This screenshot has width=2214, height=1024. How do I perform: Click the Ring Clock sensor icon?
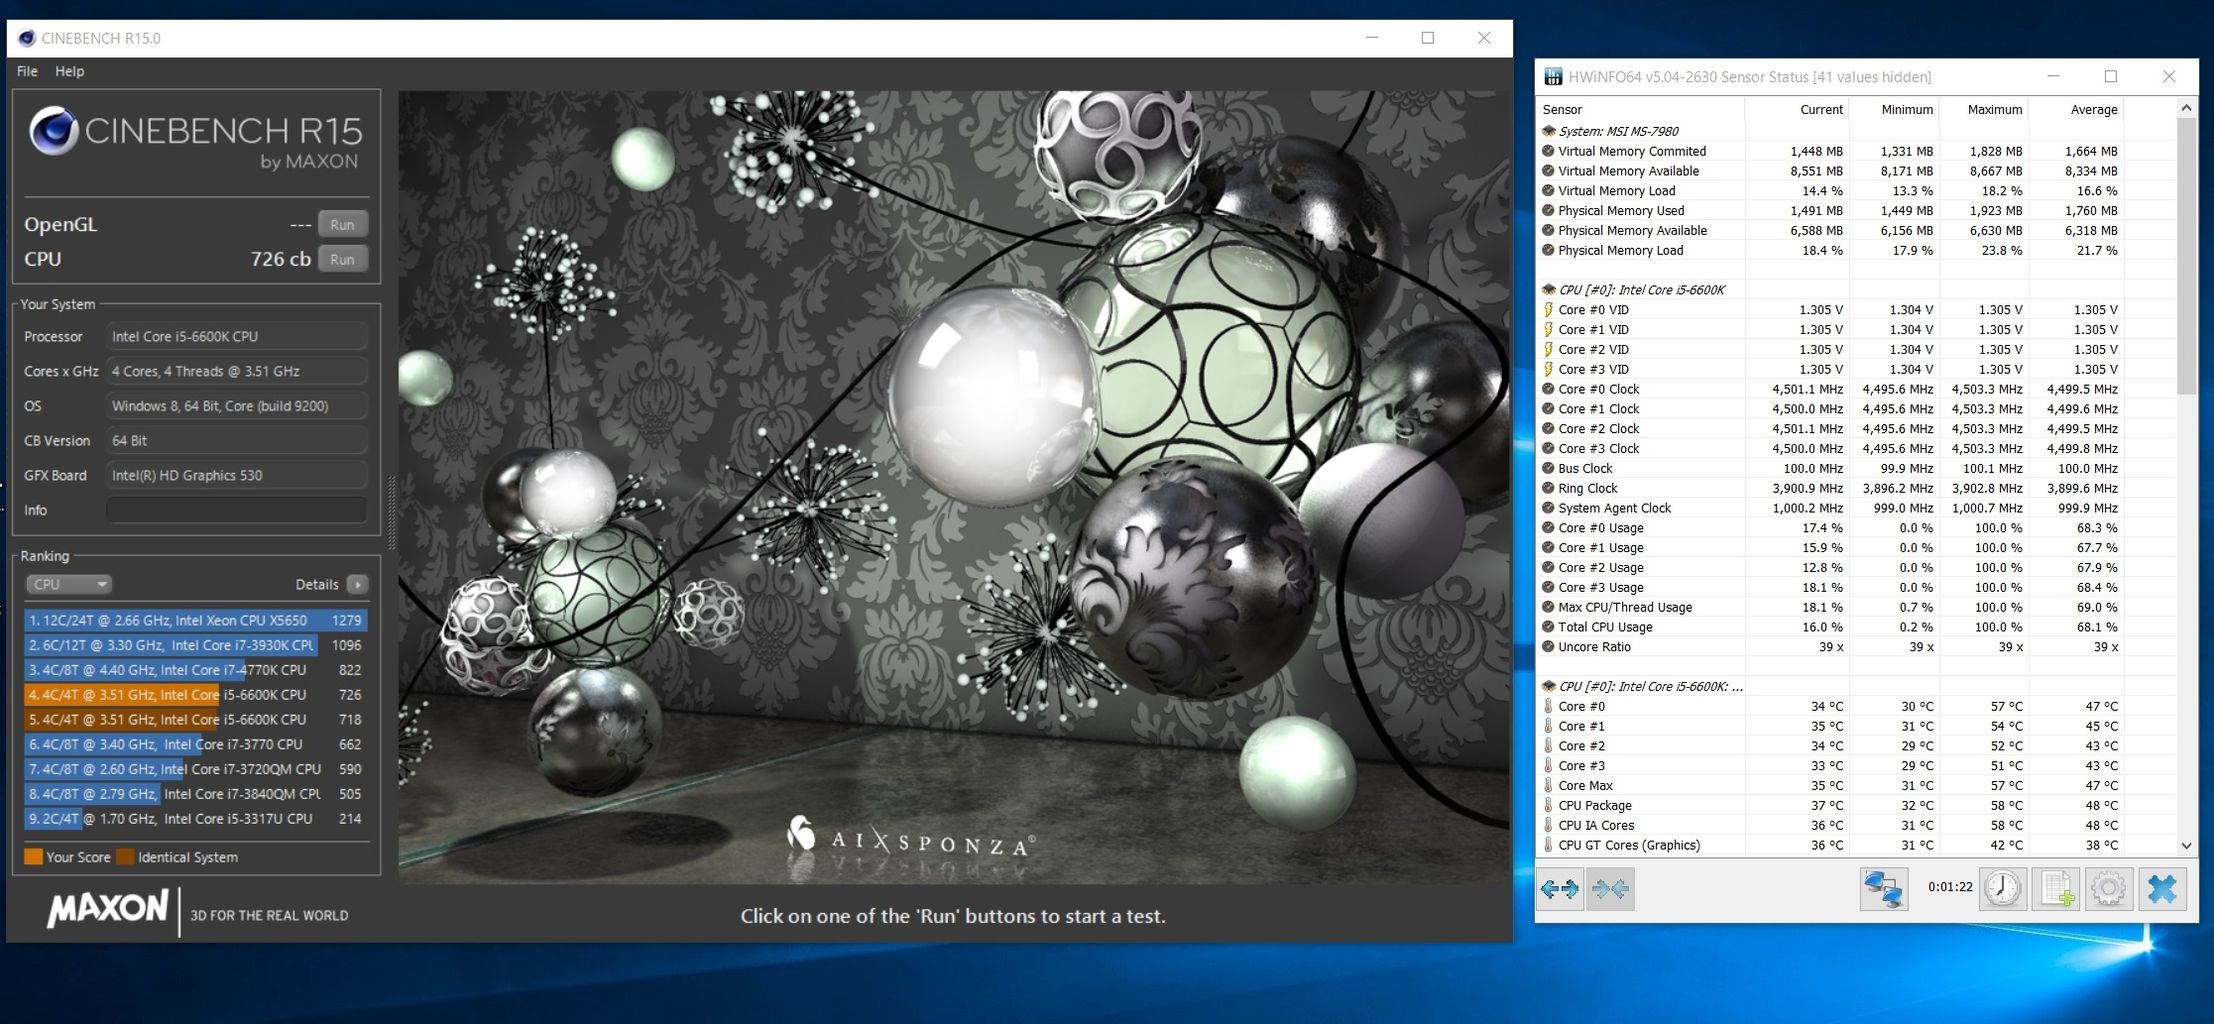1548,488
